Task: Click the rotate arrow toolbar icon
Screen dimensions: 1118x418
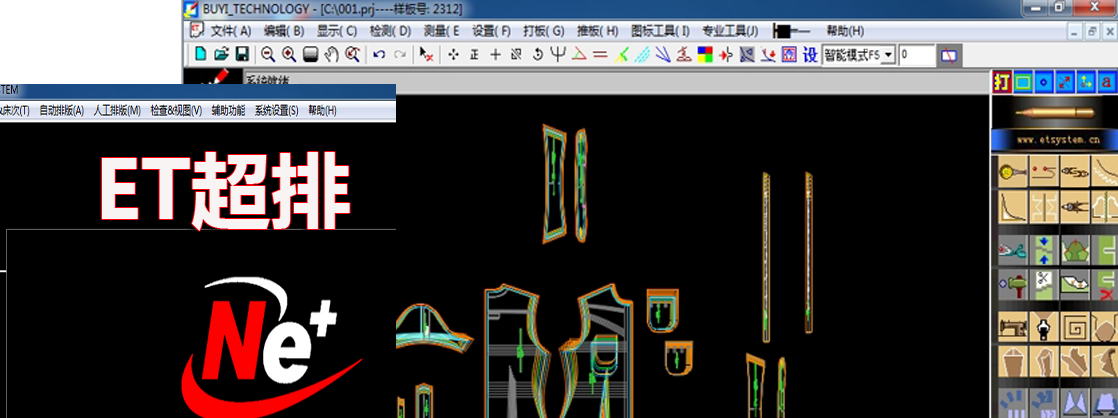Action: (x=538, y=54)
